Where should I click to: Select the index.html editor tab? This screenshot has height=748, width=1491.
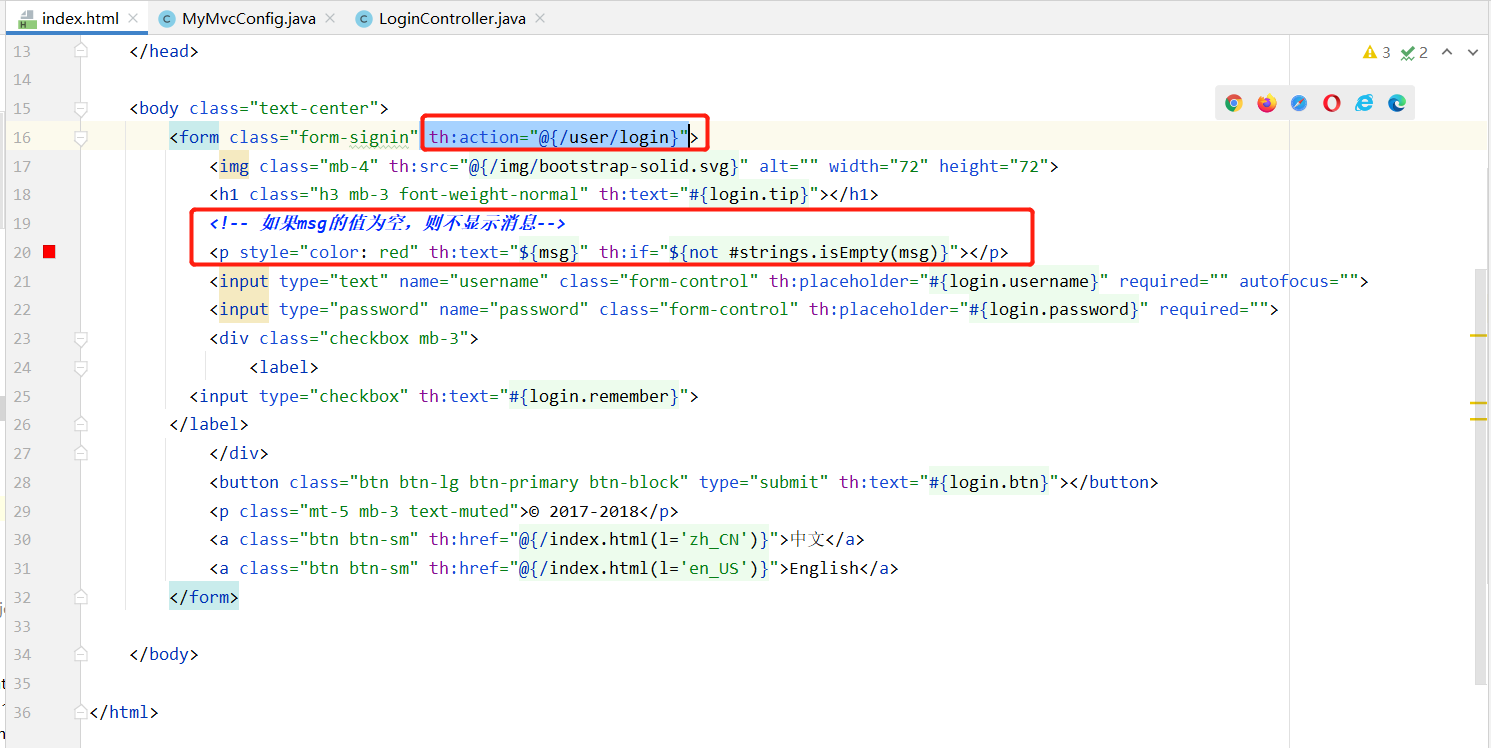point(79,19)
